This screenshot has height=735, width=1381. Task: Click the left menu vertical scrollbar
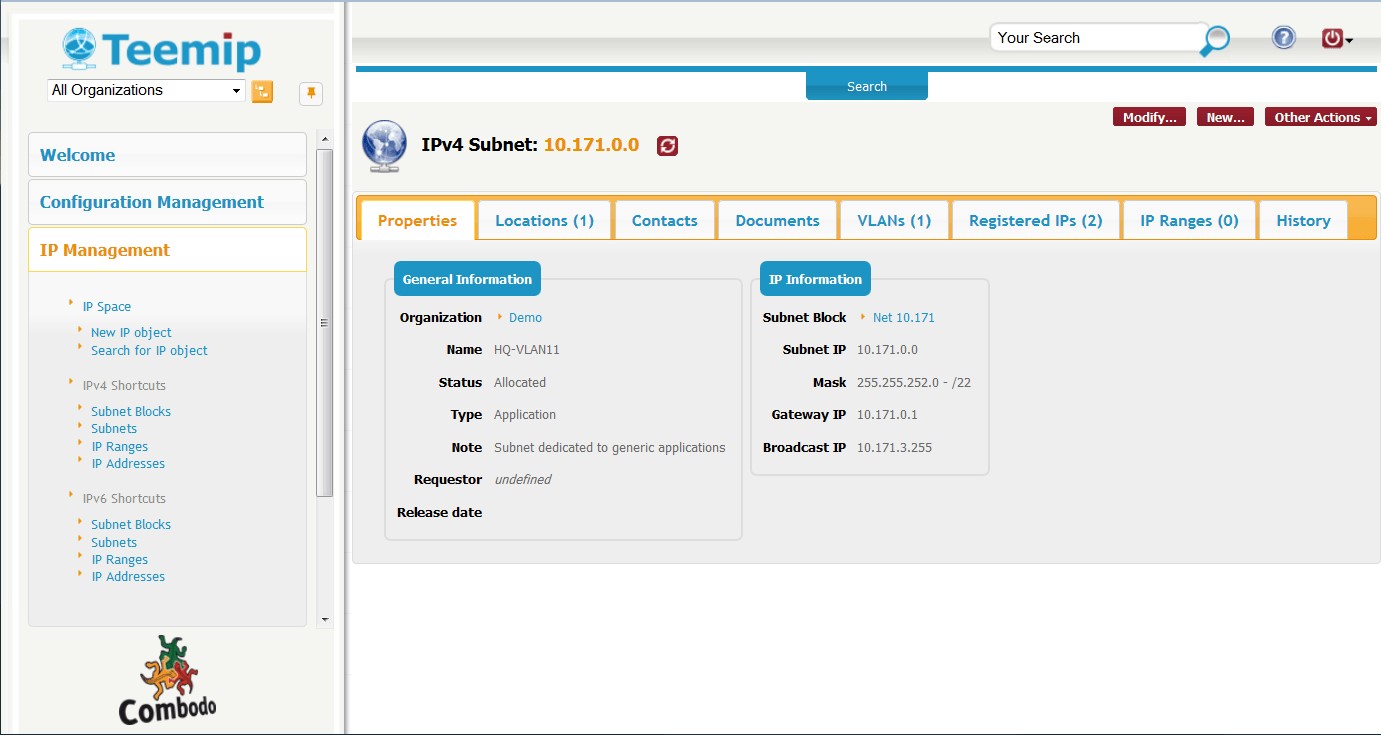point(324,322)
